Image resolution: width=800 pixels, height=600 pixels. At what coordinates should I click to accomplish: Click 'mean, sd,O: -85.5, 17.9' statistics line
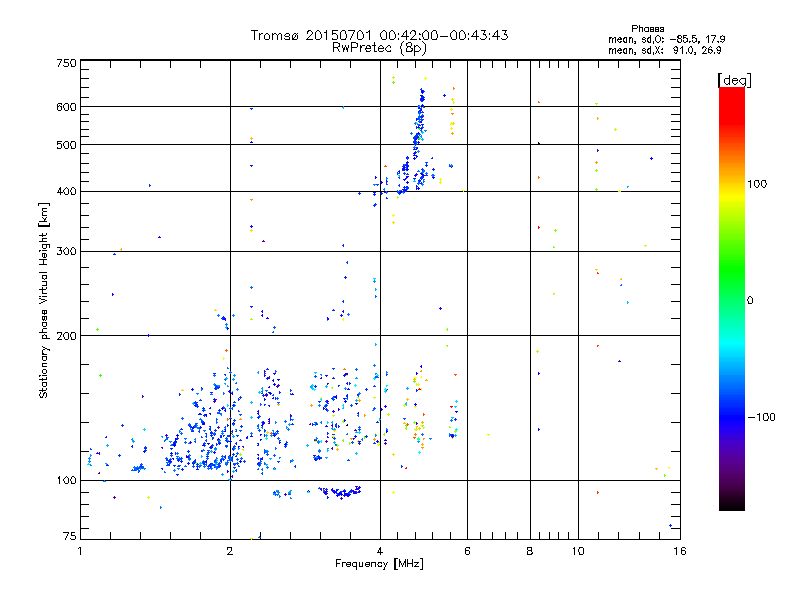point(666,39)
